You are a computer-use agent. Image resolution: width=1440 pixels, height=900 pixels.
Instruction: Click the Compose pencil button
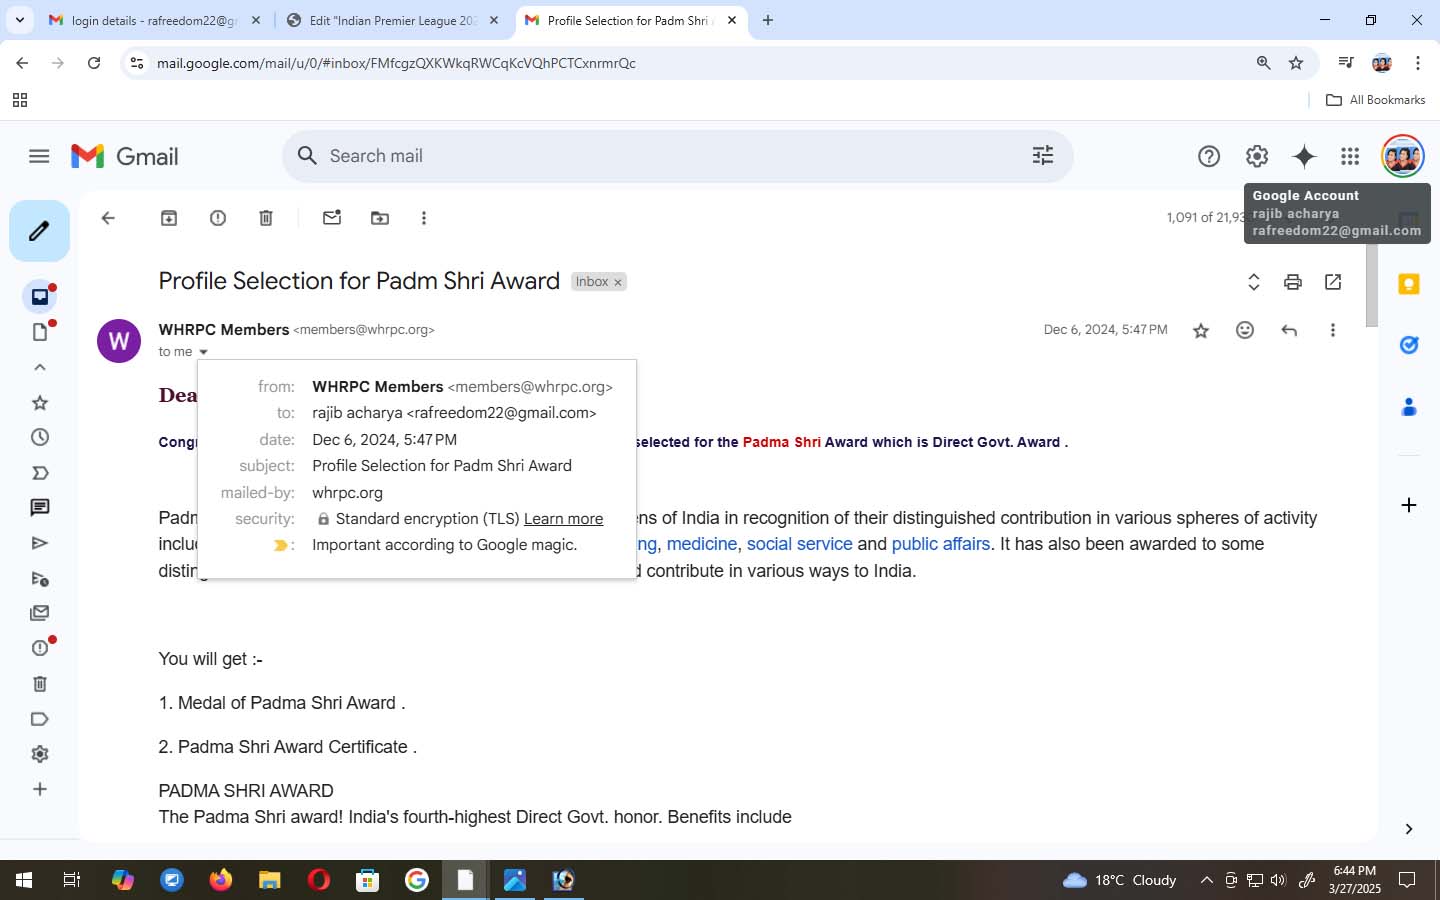(39, 231)
